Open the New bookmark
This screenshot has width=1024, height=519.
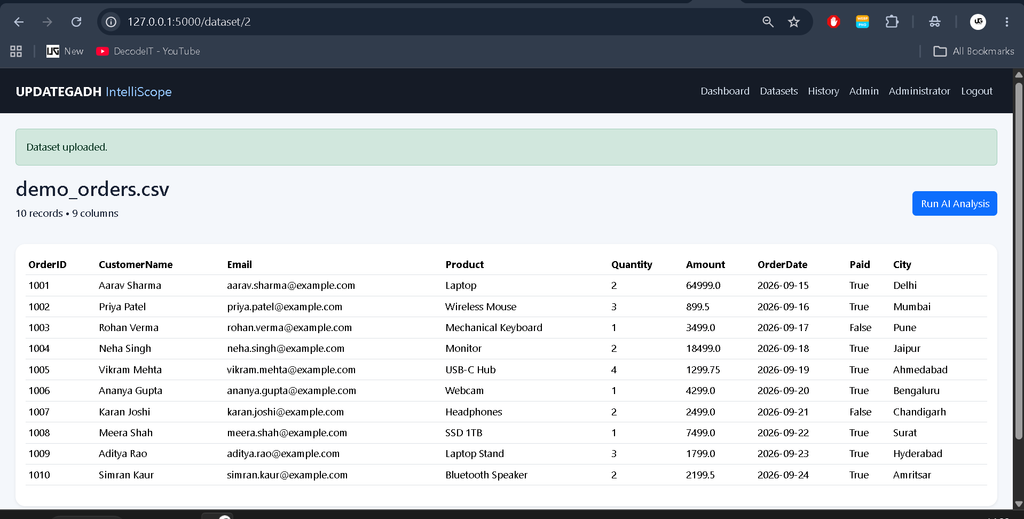coord(65,51)
